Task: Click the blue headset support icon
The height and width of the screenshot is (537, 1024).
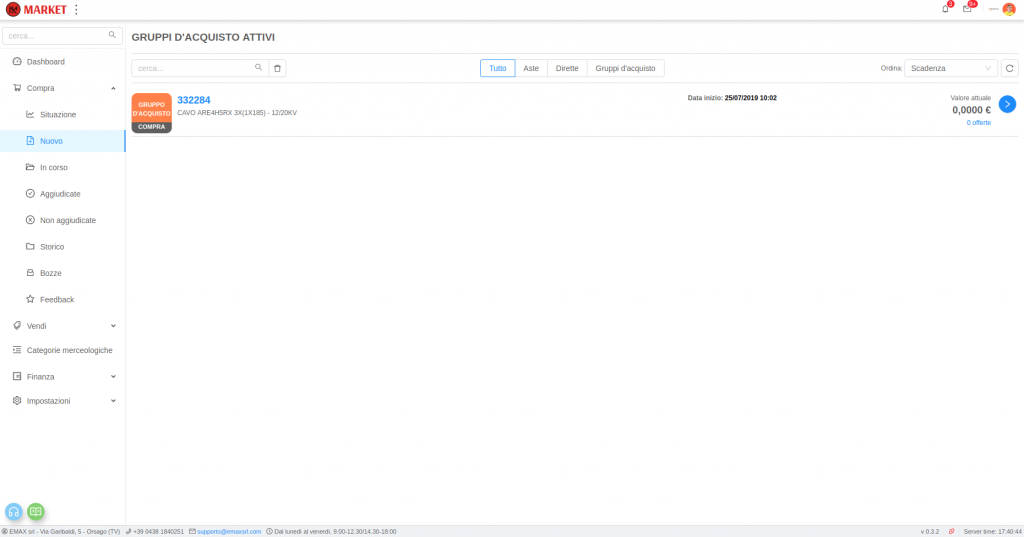Action: (x=14, y=511)
